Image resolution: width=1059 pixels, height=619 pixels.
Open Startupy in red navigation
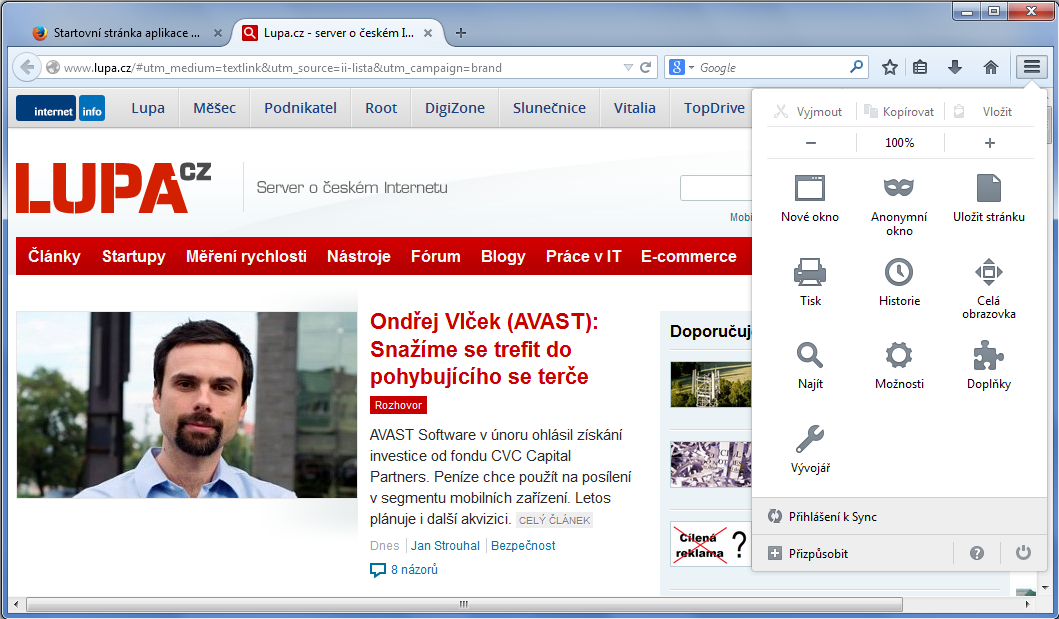(134, 257)
